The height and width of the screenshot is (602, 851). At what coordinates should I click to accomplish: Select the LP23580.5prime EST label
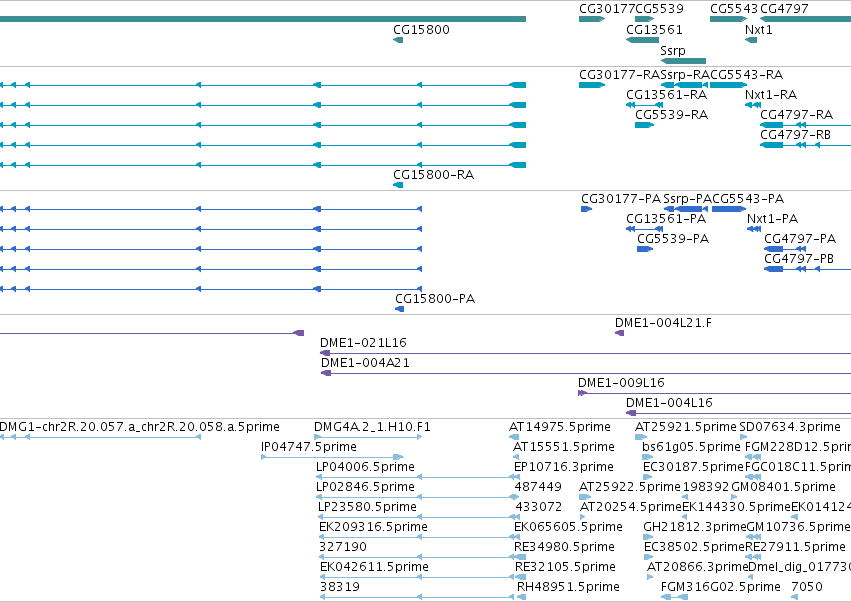[367, 507]
